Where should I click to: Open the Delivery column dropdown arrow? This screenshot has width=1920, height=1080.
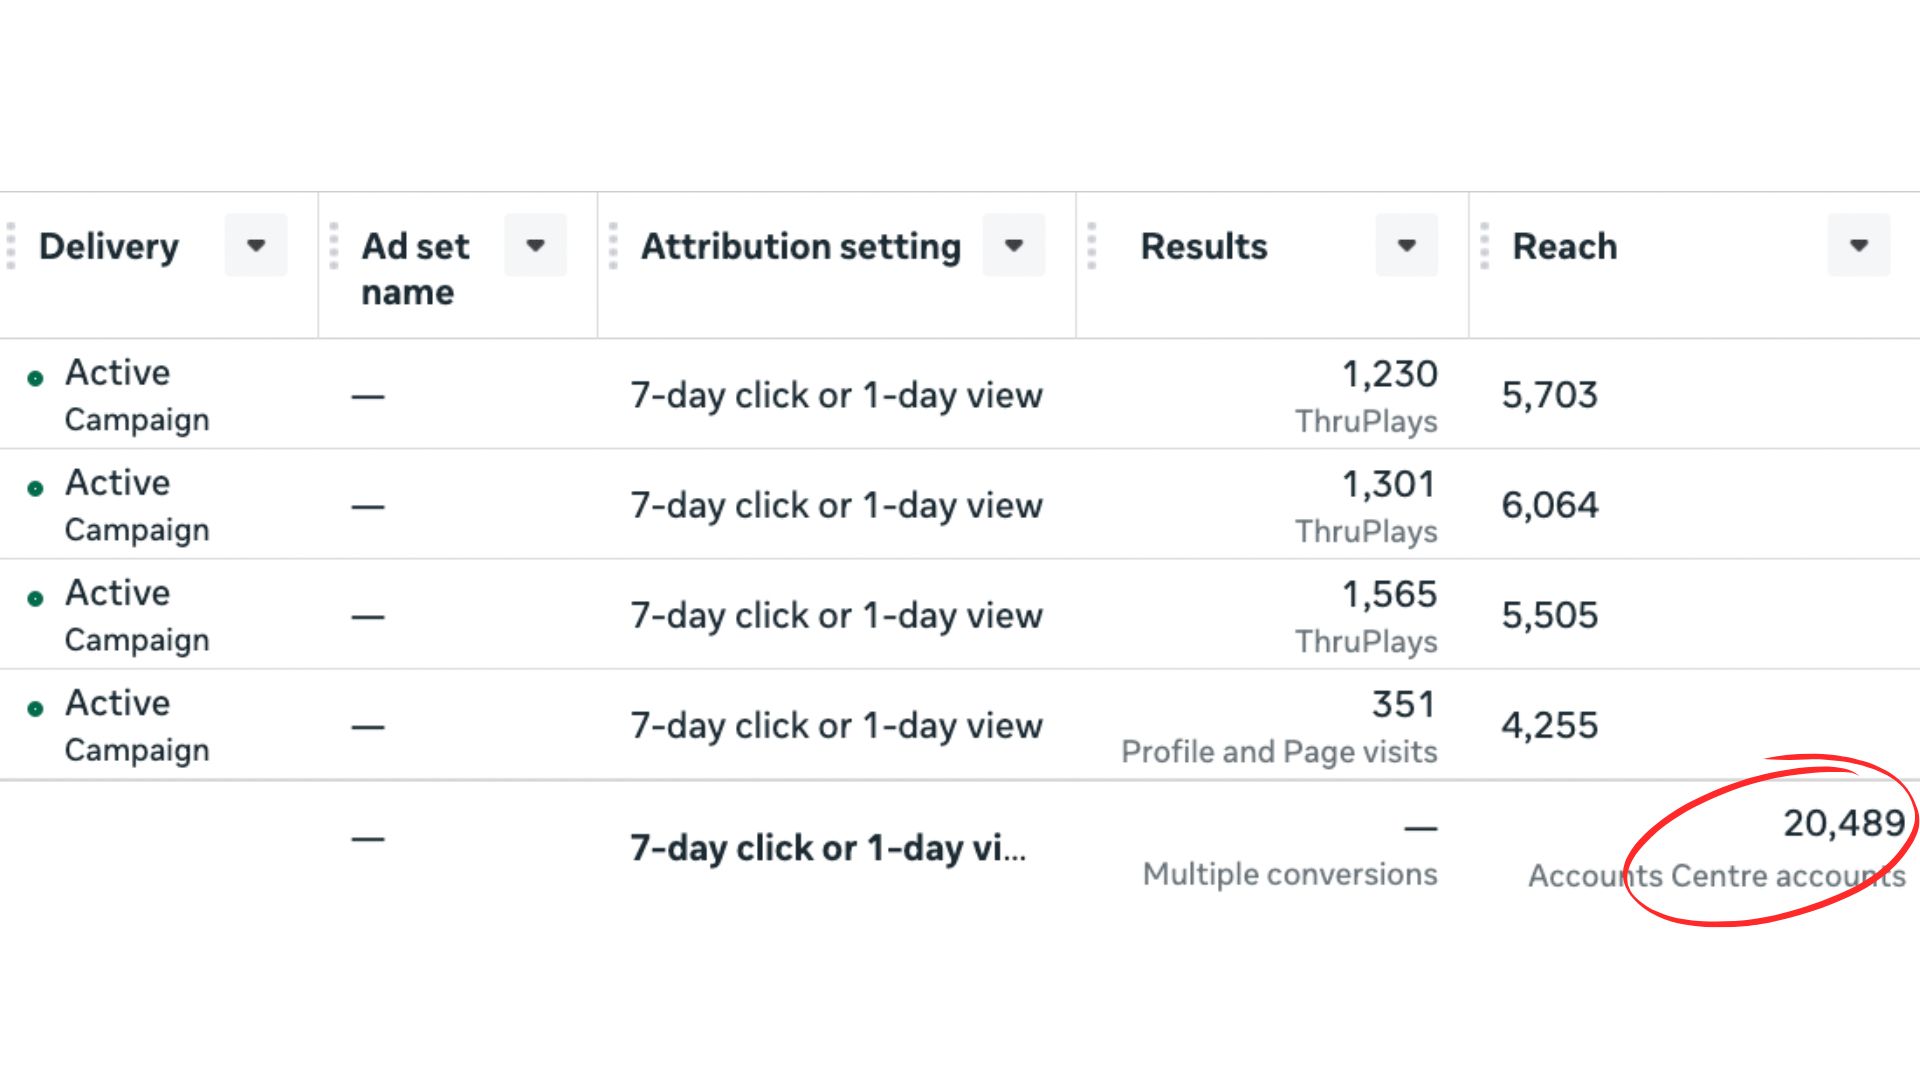256,246
